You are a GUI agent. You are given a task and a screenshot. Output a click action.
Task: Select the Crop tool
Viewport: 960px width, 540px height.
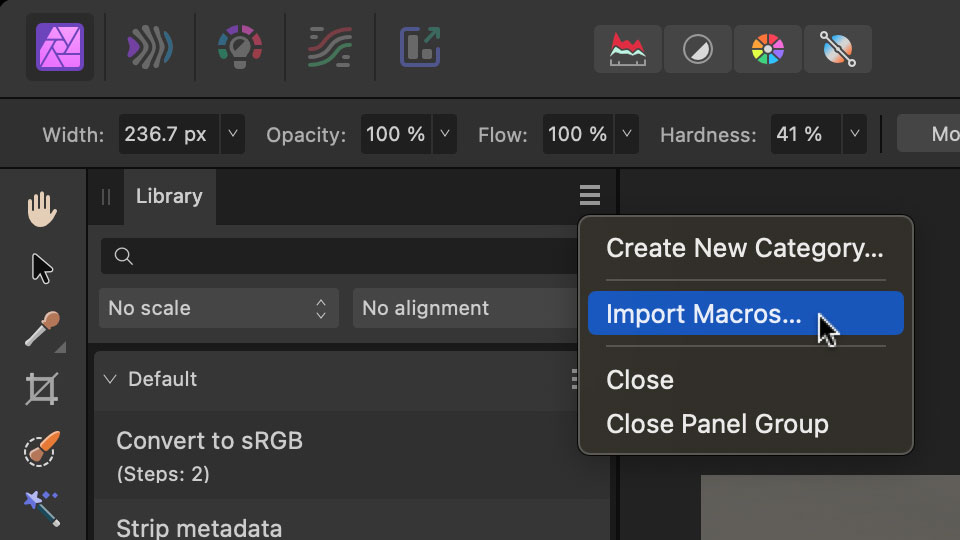tap(41, 389)
